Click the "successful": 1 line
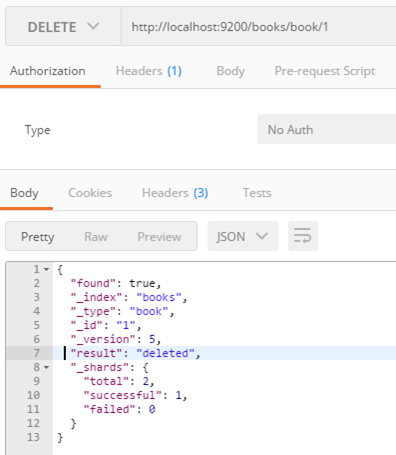 pyautogui.click(x=135, y=395)
